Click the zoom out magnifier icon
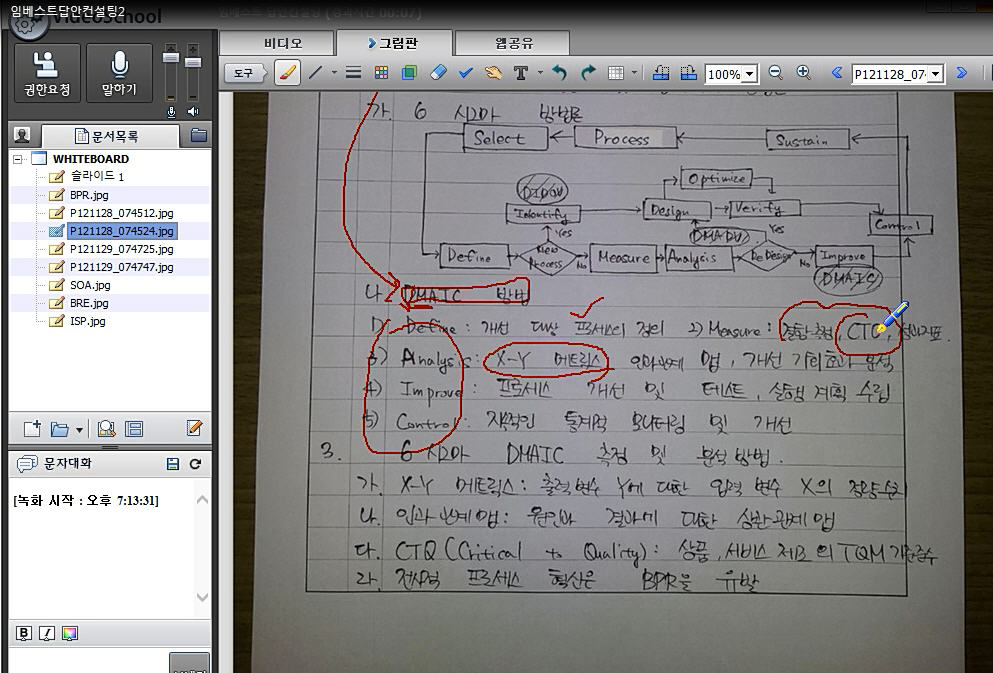Screen dimensions: 993x673 tap(775, 73)
